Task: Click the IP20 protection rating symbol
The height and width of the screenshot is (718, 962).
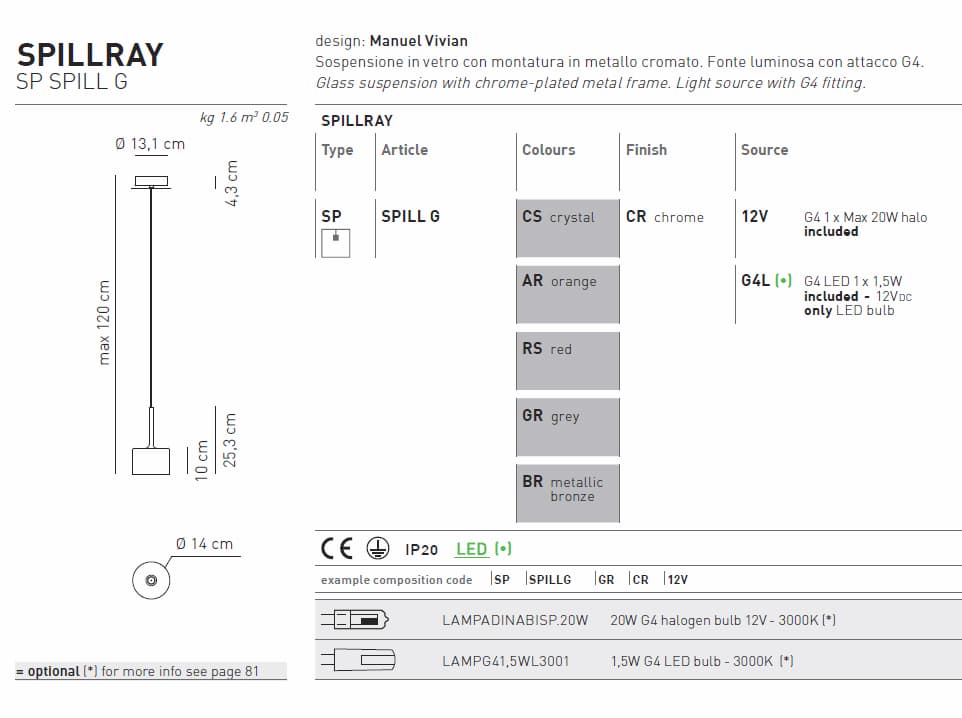Action: (x=422, y=549)
